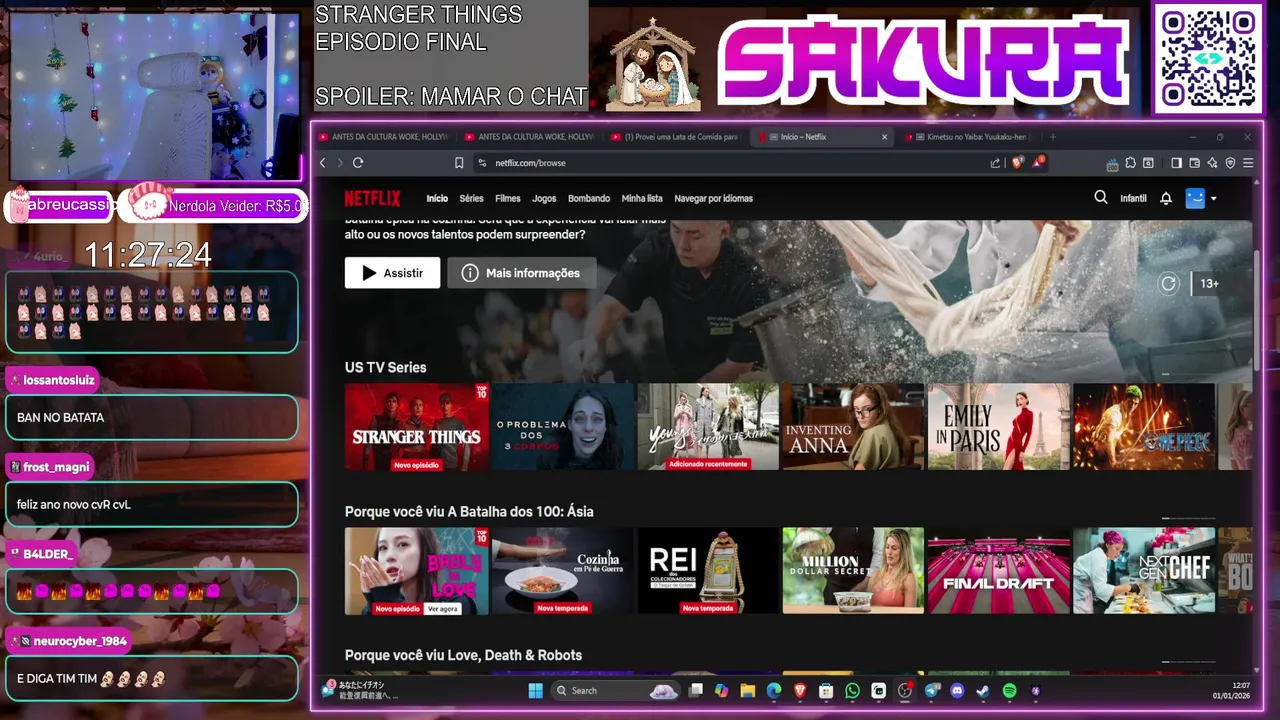Open Spotify from the taskbar
Viewport: 1280px width, 720px height.
1009,690
